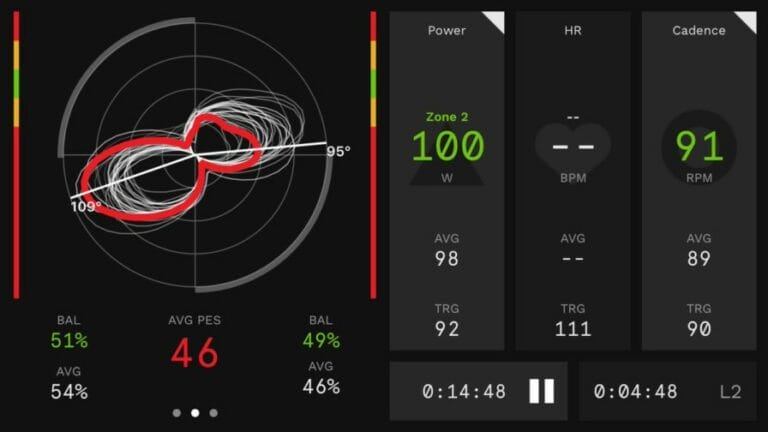Click the 109° angle label on the chart
Screen dimensions: 768x432
tap(85, 207)
